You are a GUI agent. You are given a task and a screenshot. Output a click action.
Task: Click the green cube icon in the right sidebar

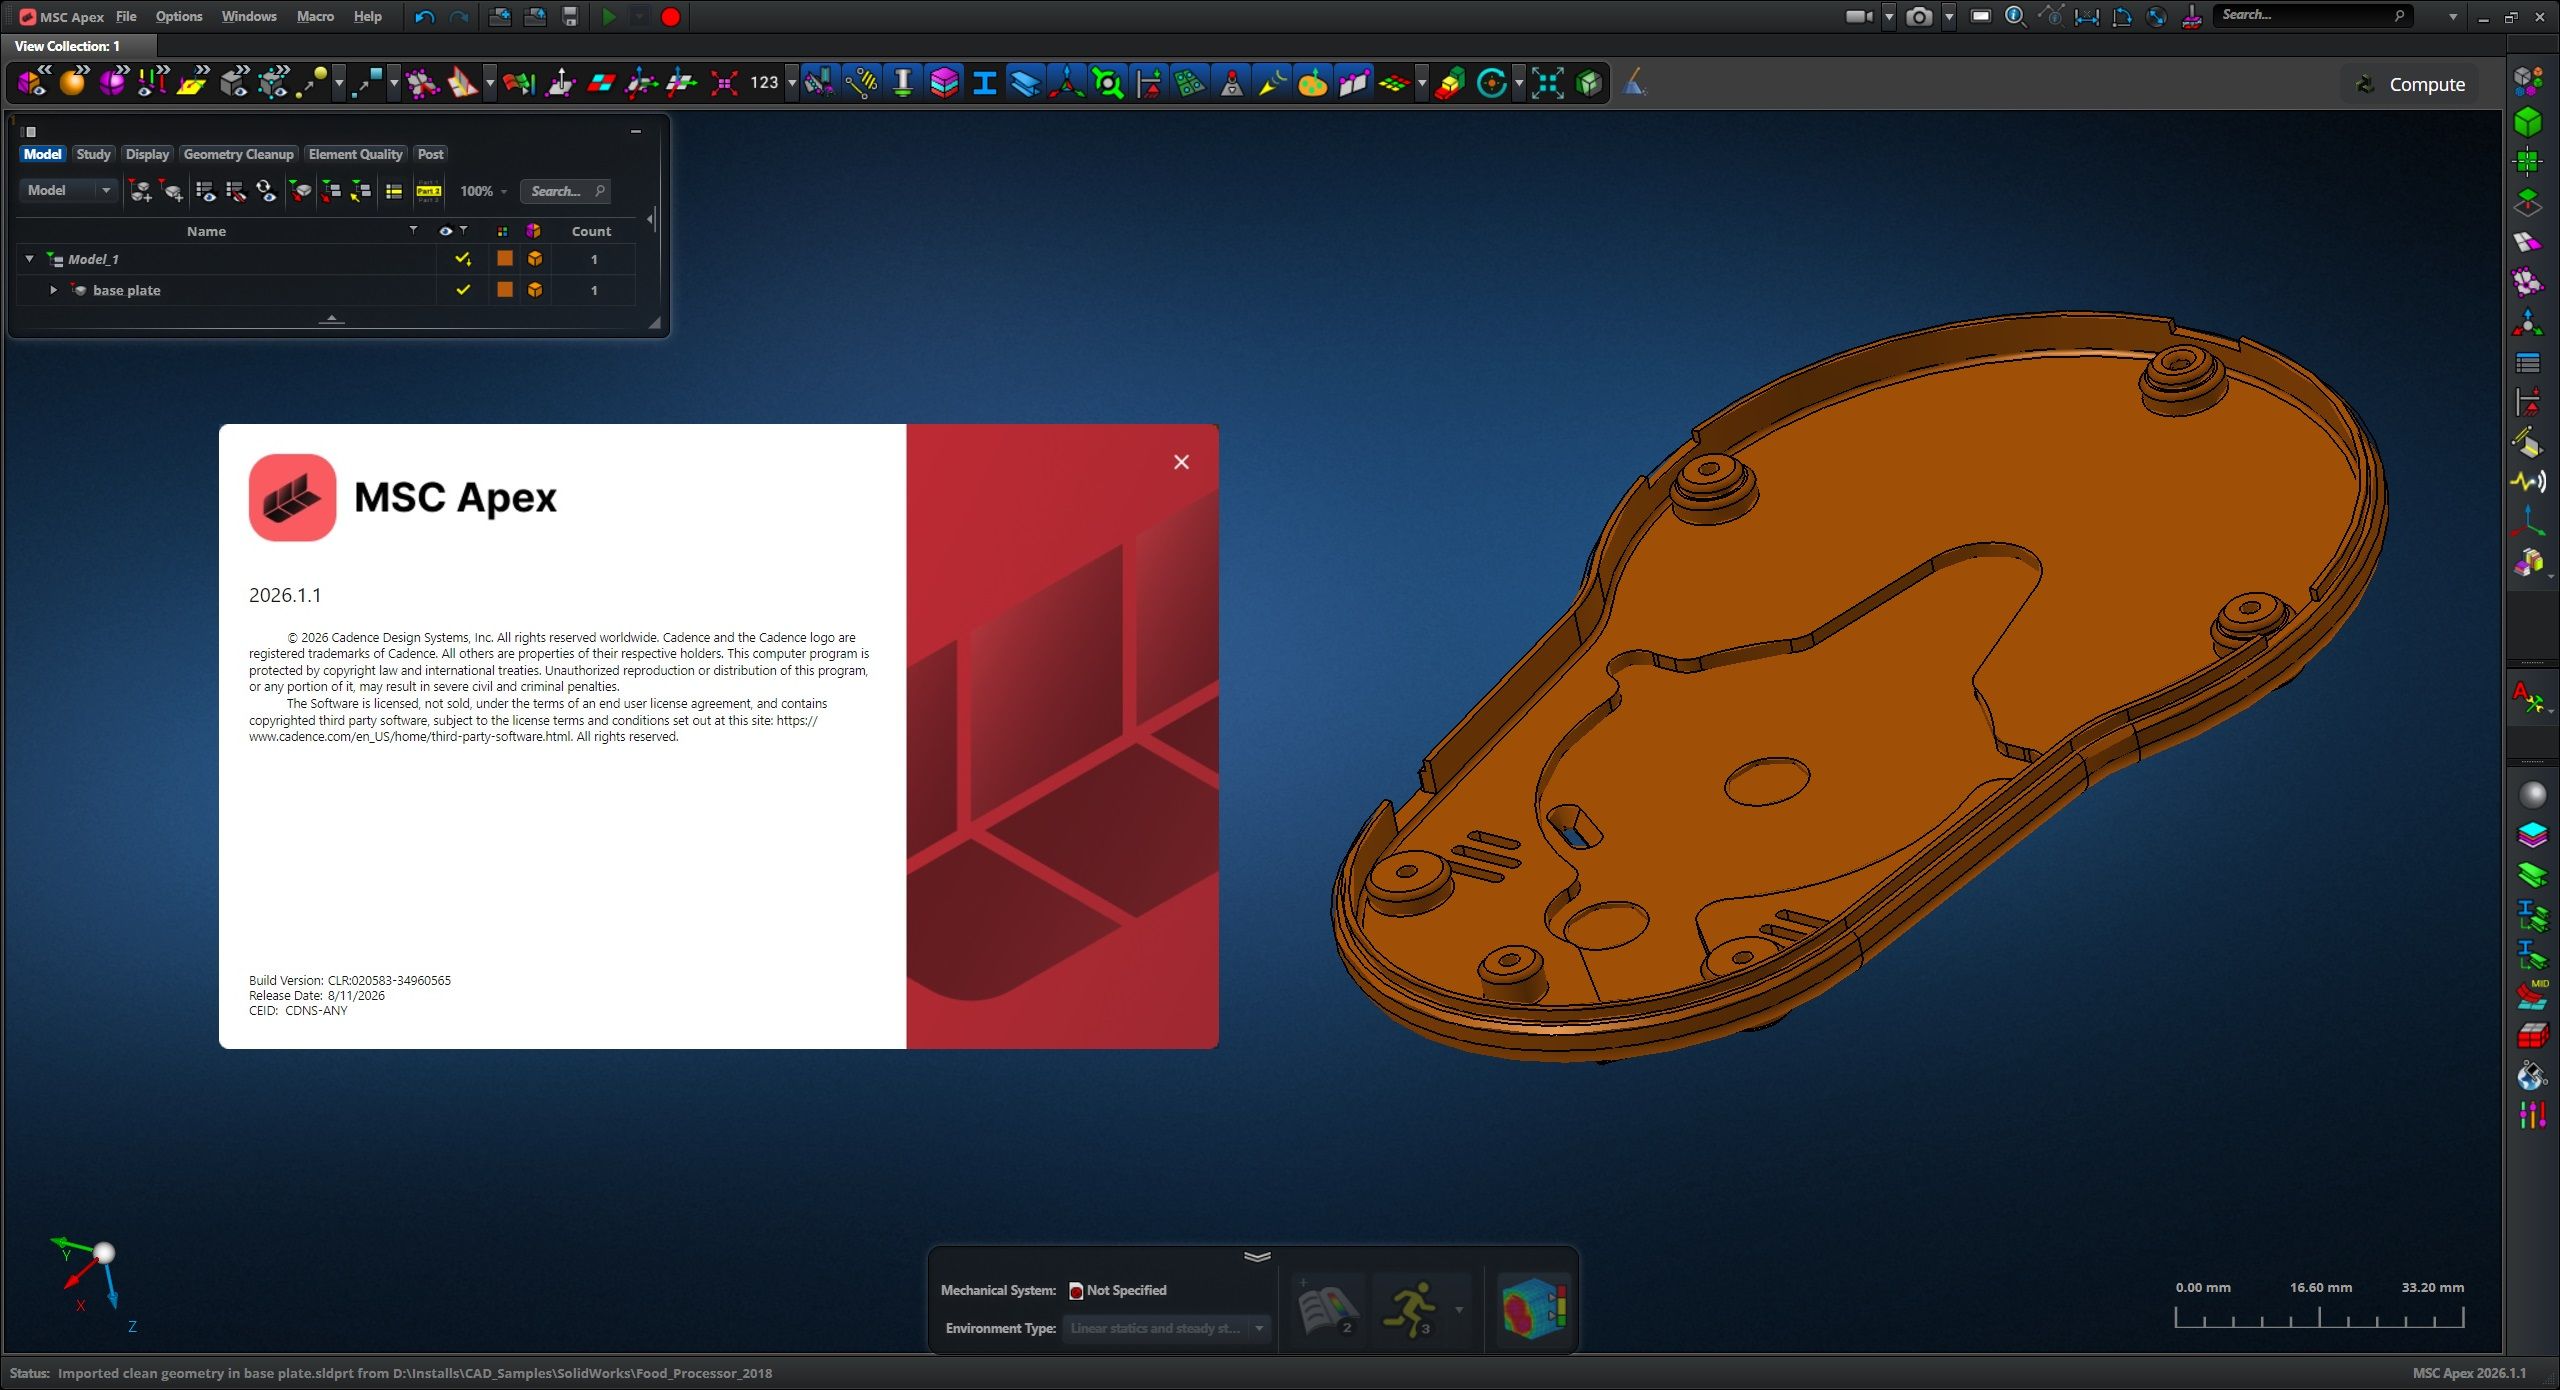[x=2528, y=122]
